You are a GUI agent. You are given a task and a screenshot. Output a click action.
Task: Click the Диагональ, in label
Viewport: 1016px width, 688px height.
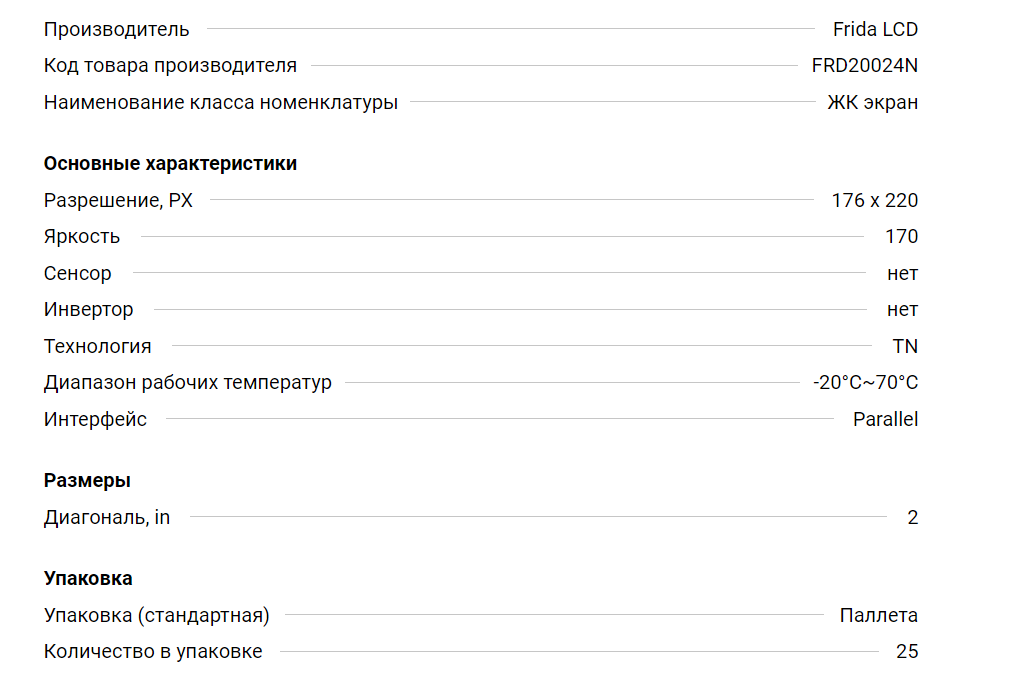[107, 518]
